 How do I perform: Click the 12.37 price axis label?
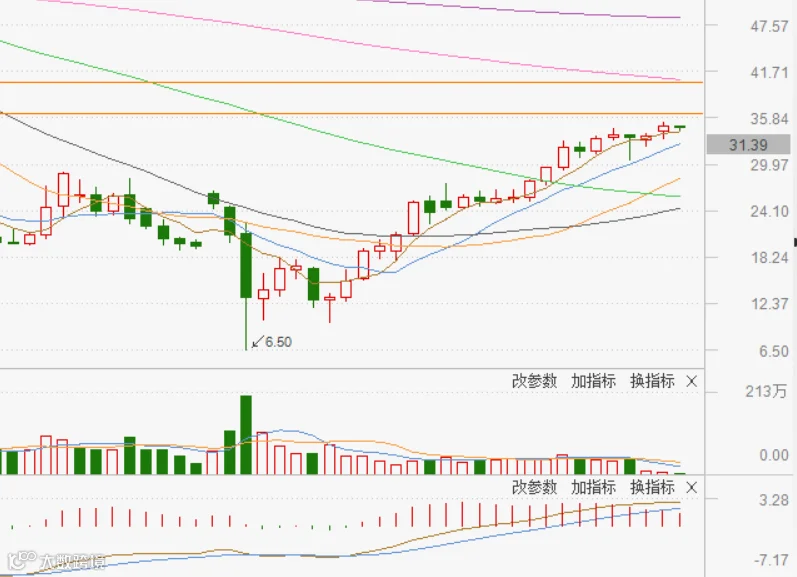pos(769,304)
